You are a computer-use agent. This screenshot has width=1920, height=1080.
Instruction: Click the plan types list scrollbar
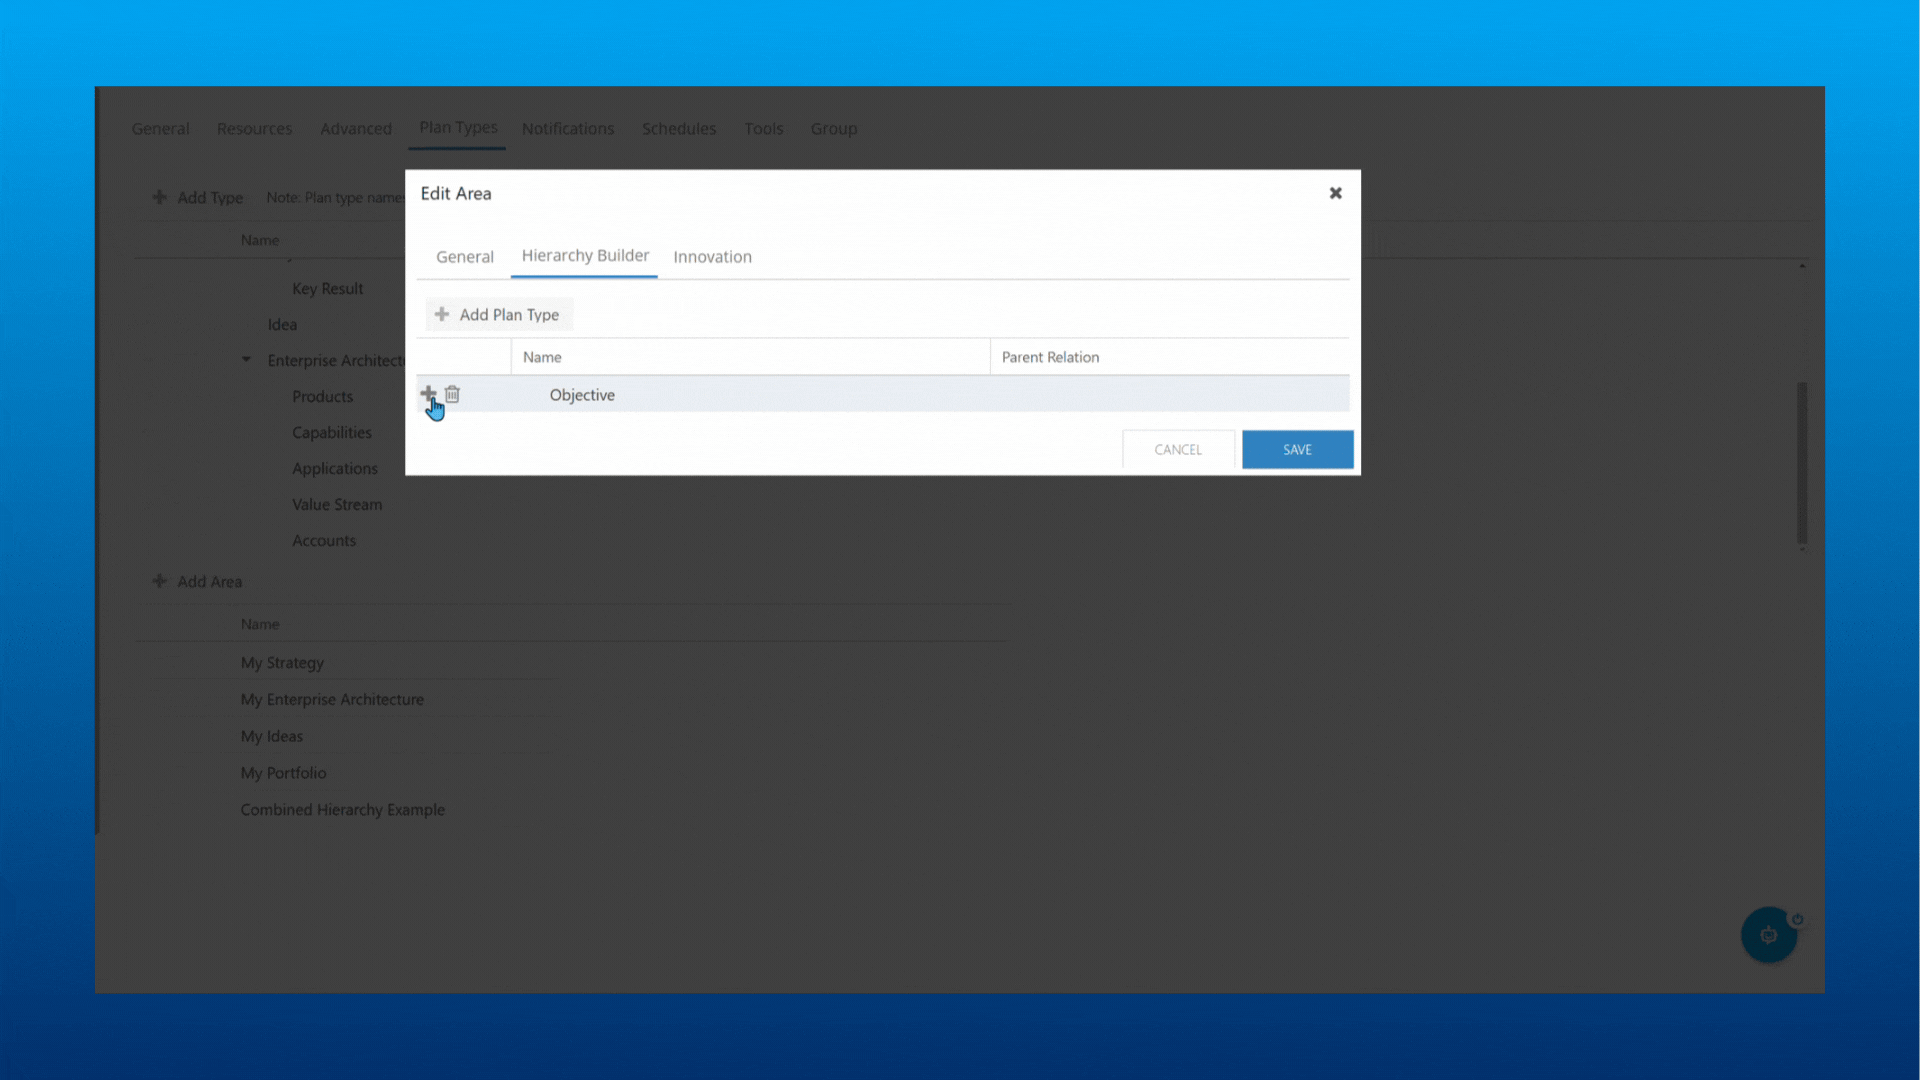coord(1802,462)
